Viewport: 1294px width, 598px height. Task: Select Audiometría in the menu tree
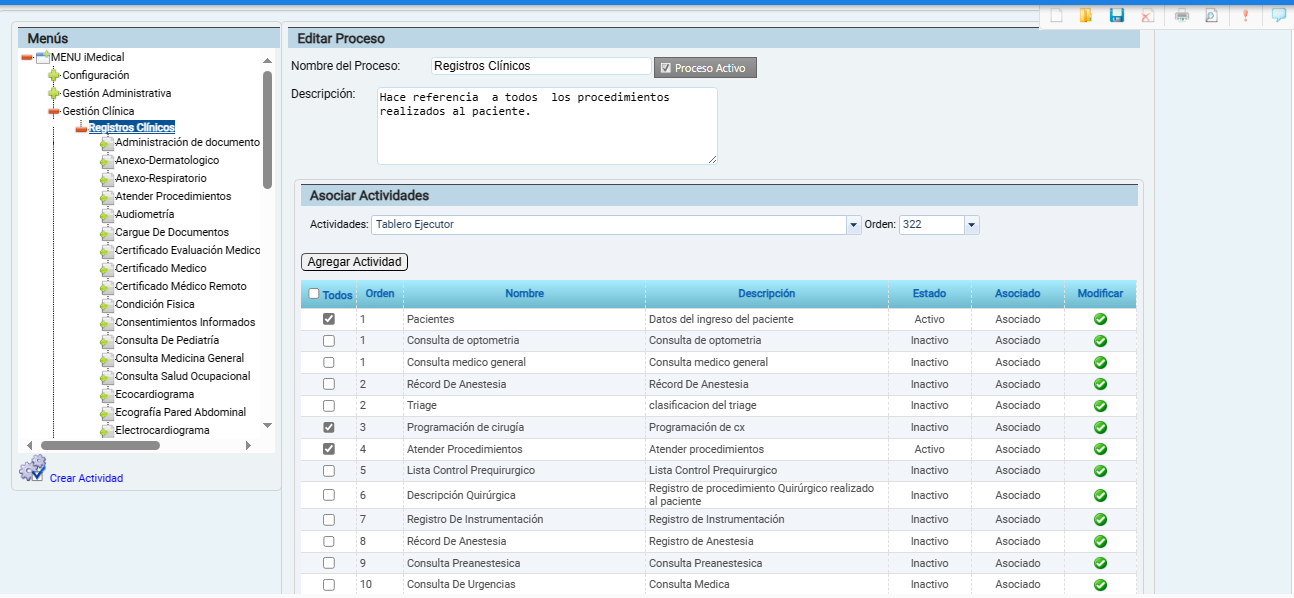click(x=144, y=214)
